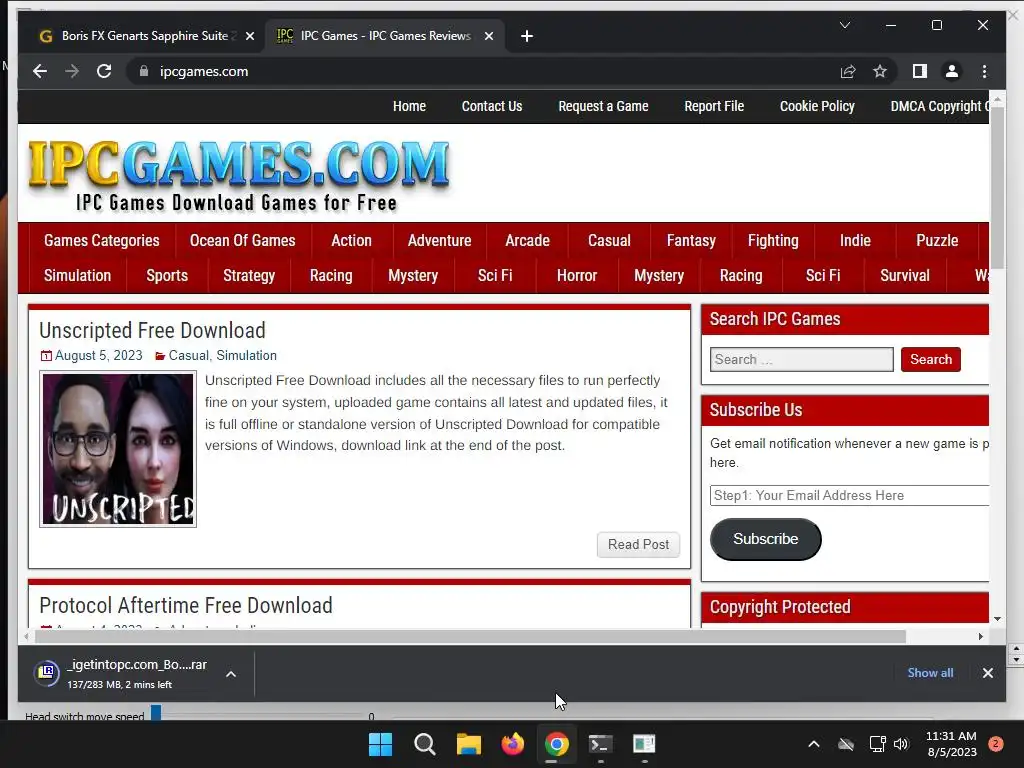The image size is (1024, 768).
Task: Select the Arcade category
Action: [527, 240]
